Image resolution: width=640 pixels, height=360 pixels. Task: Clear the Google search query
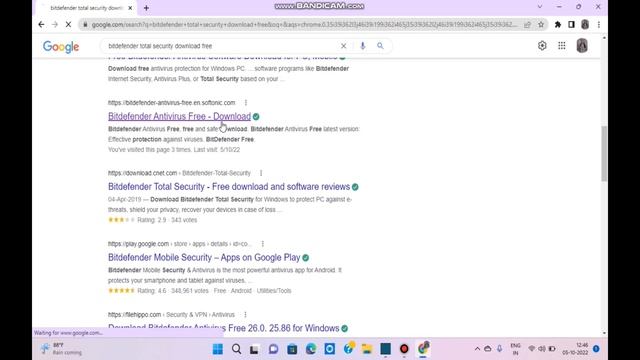click(x=343, y=46)
